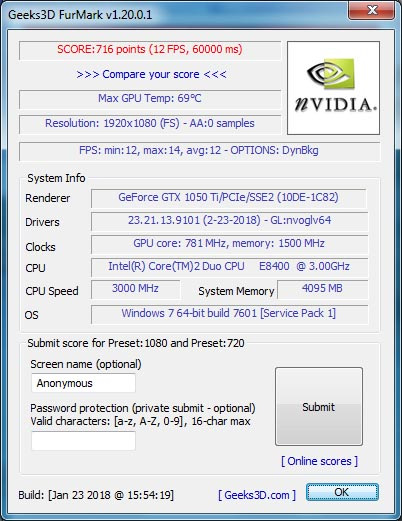The width and height of the screenshot is (402, 521).
Task: Select the SCORE:716 points text
Action: [x=150, y=49]
